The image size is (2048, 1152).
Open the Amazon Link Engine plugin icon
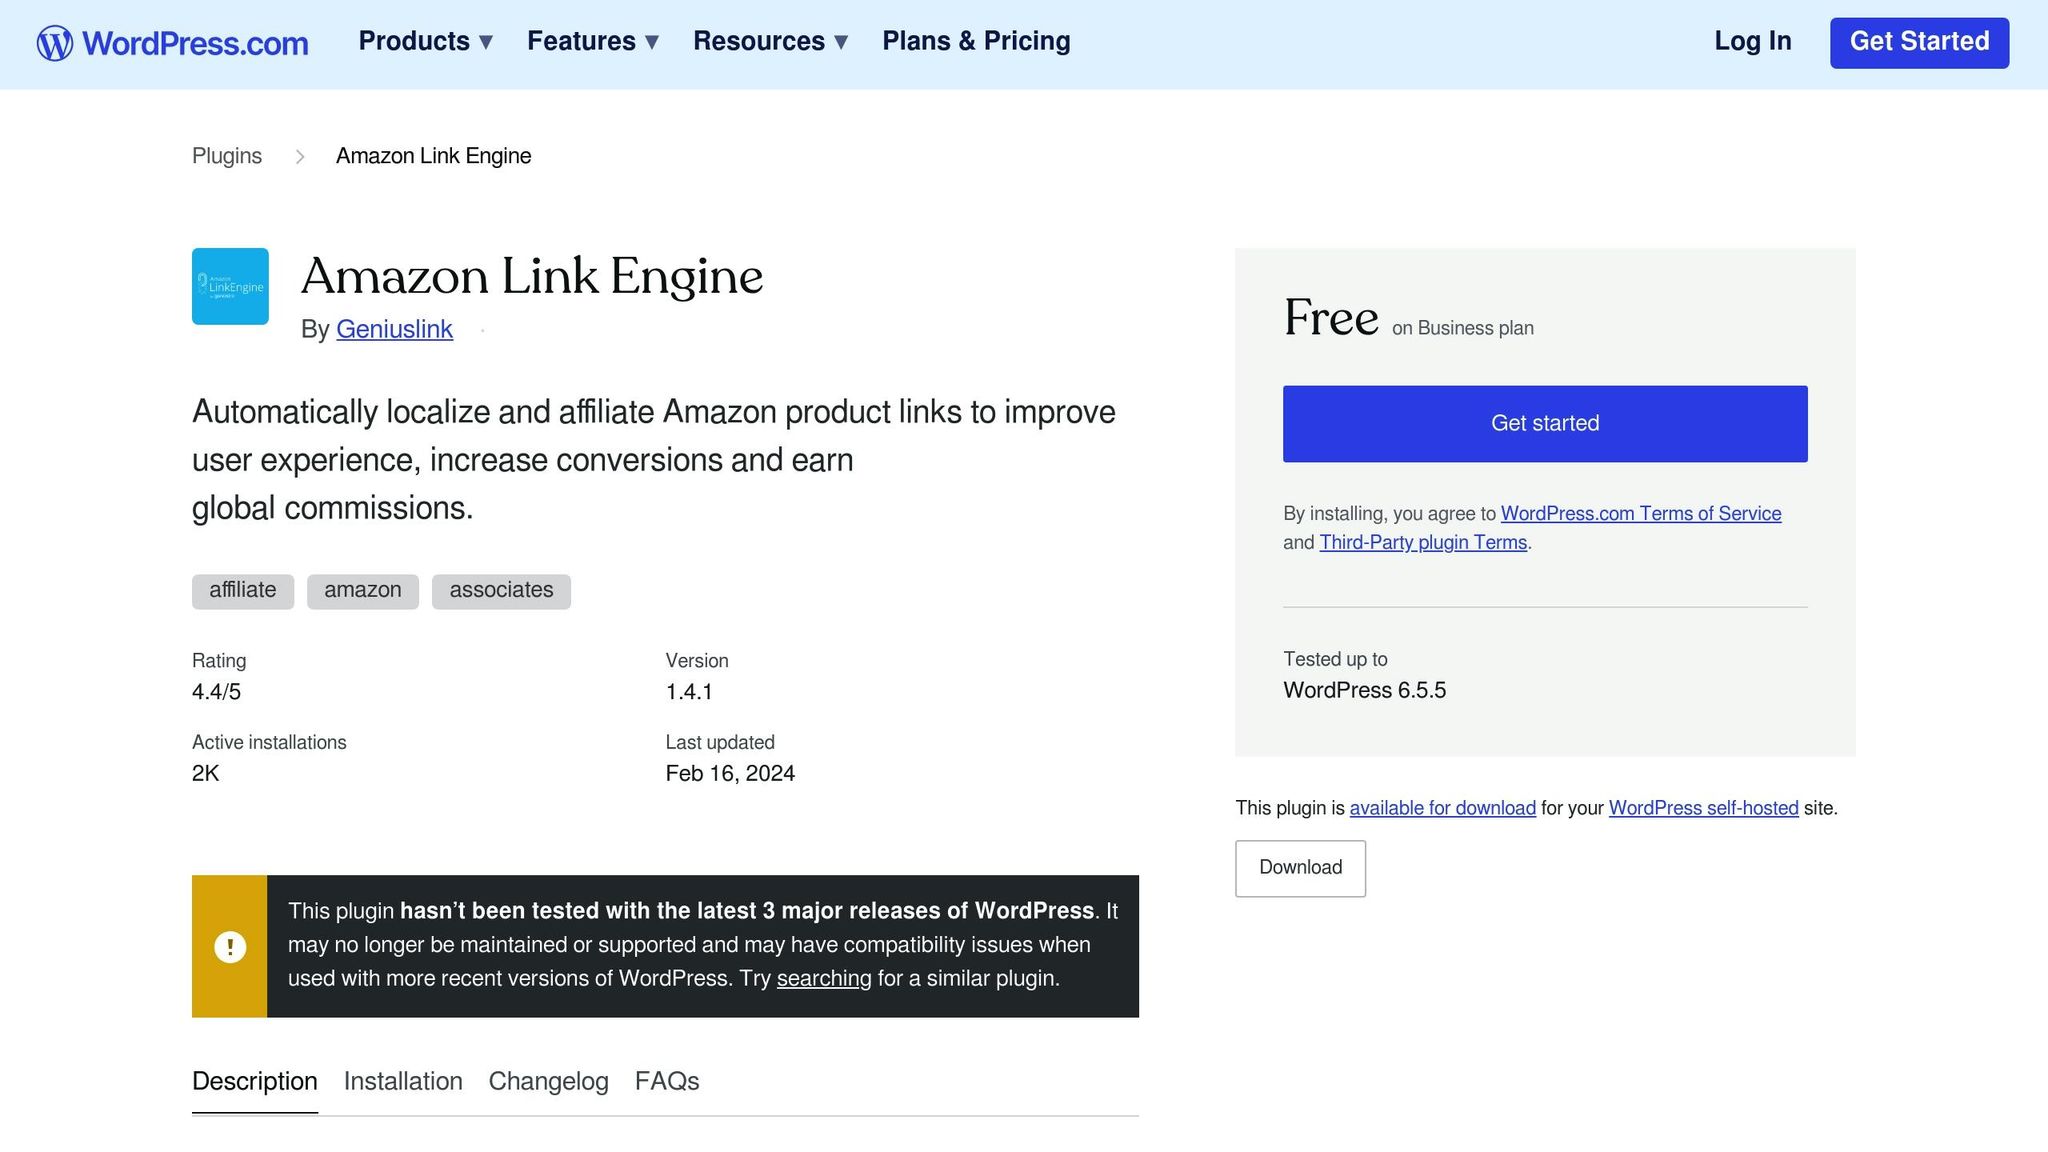tap(230, 286)
